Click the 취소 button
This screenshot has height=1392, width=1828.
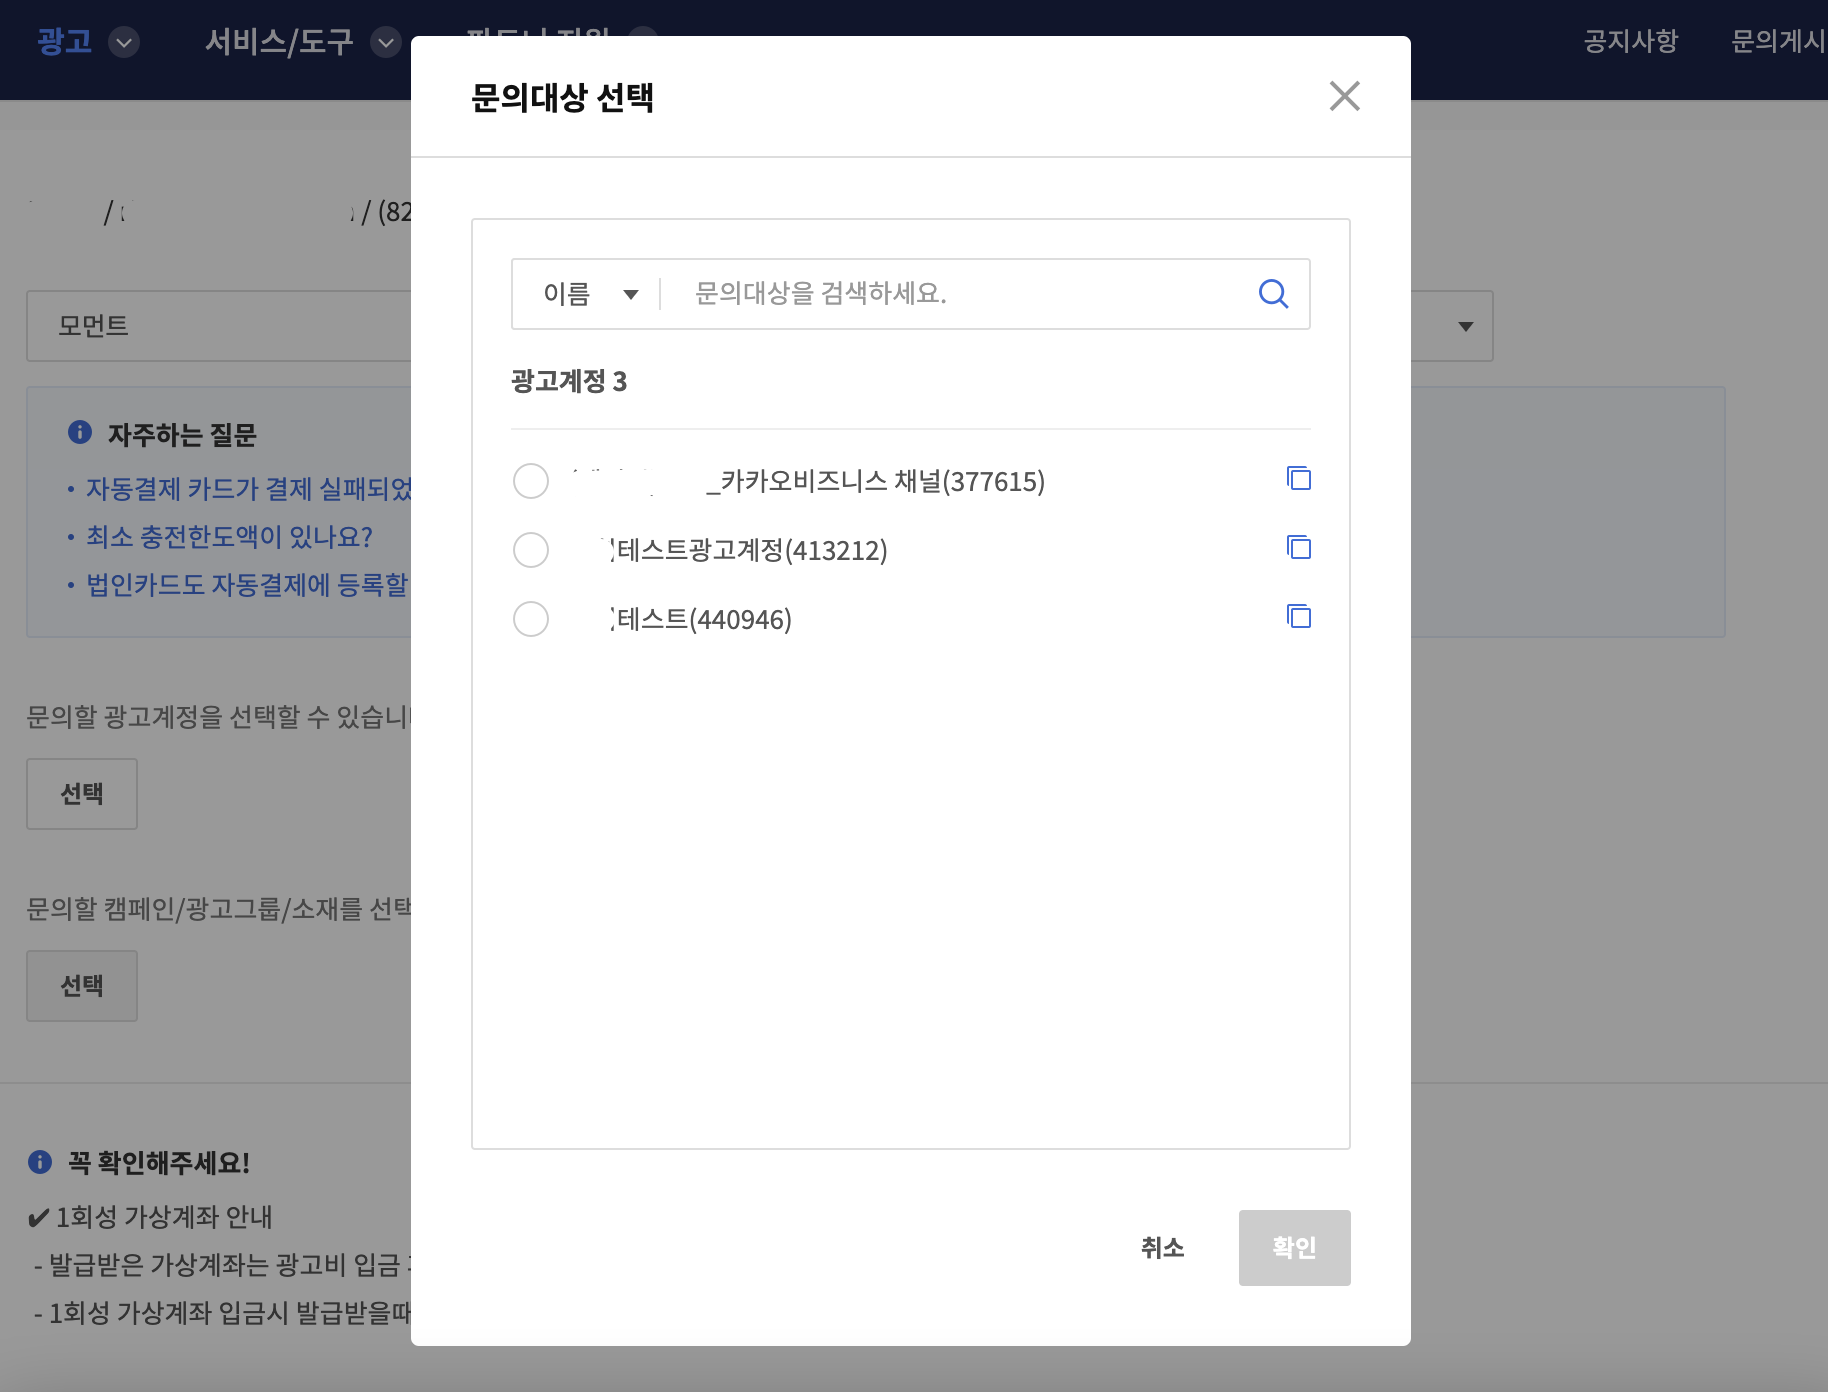pos(1162,1248)
